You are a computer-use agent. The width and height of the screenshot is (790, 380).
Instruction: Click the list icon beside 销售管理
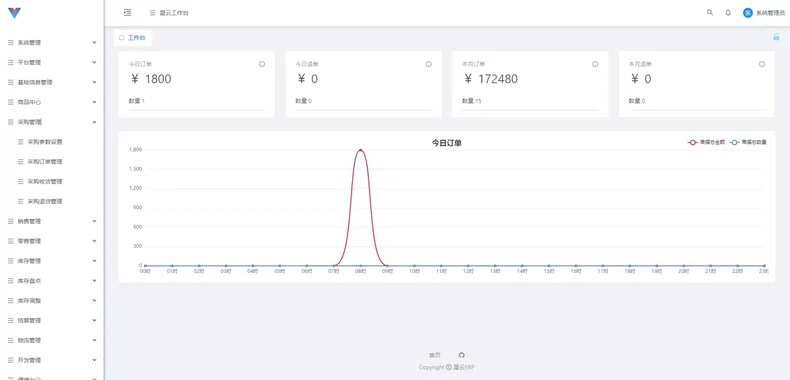coord(11,221)
